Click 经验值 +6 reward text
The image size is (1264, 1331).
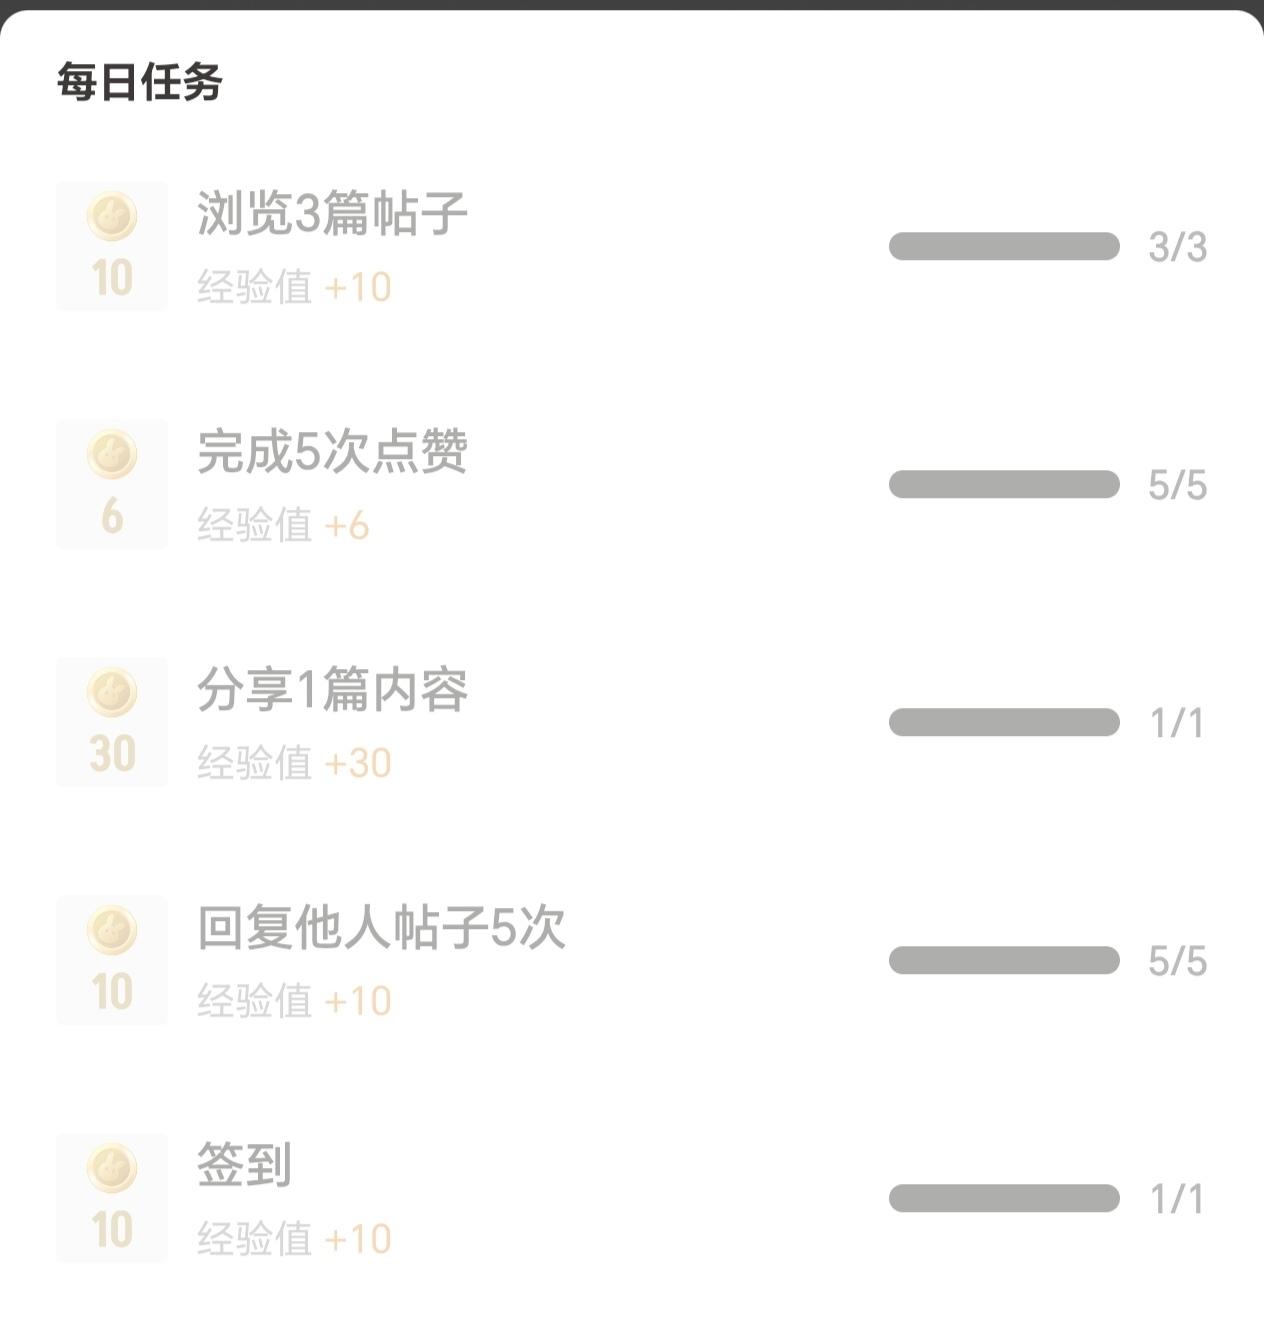[x=283, y=525]
